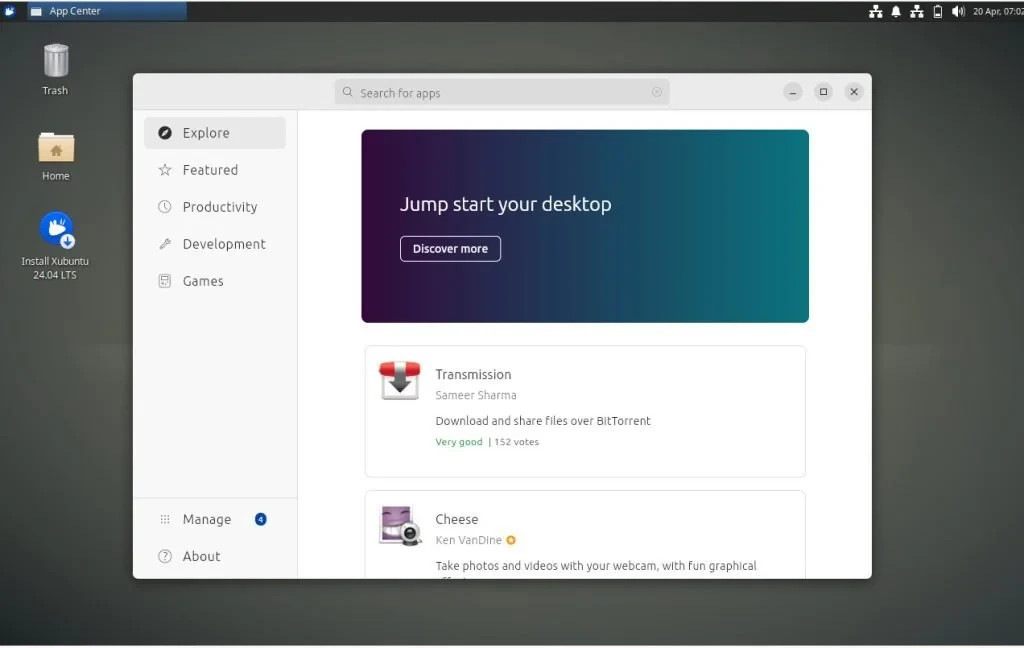Click the network icon beside the battery

[917, 11]
